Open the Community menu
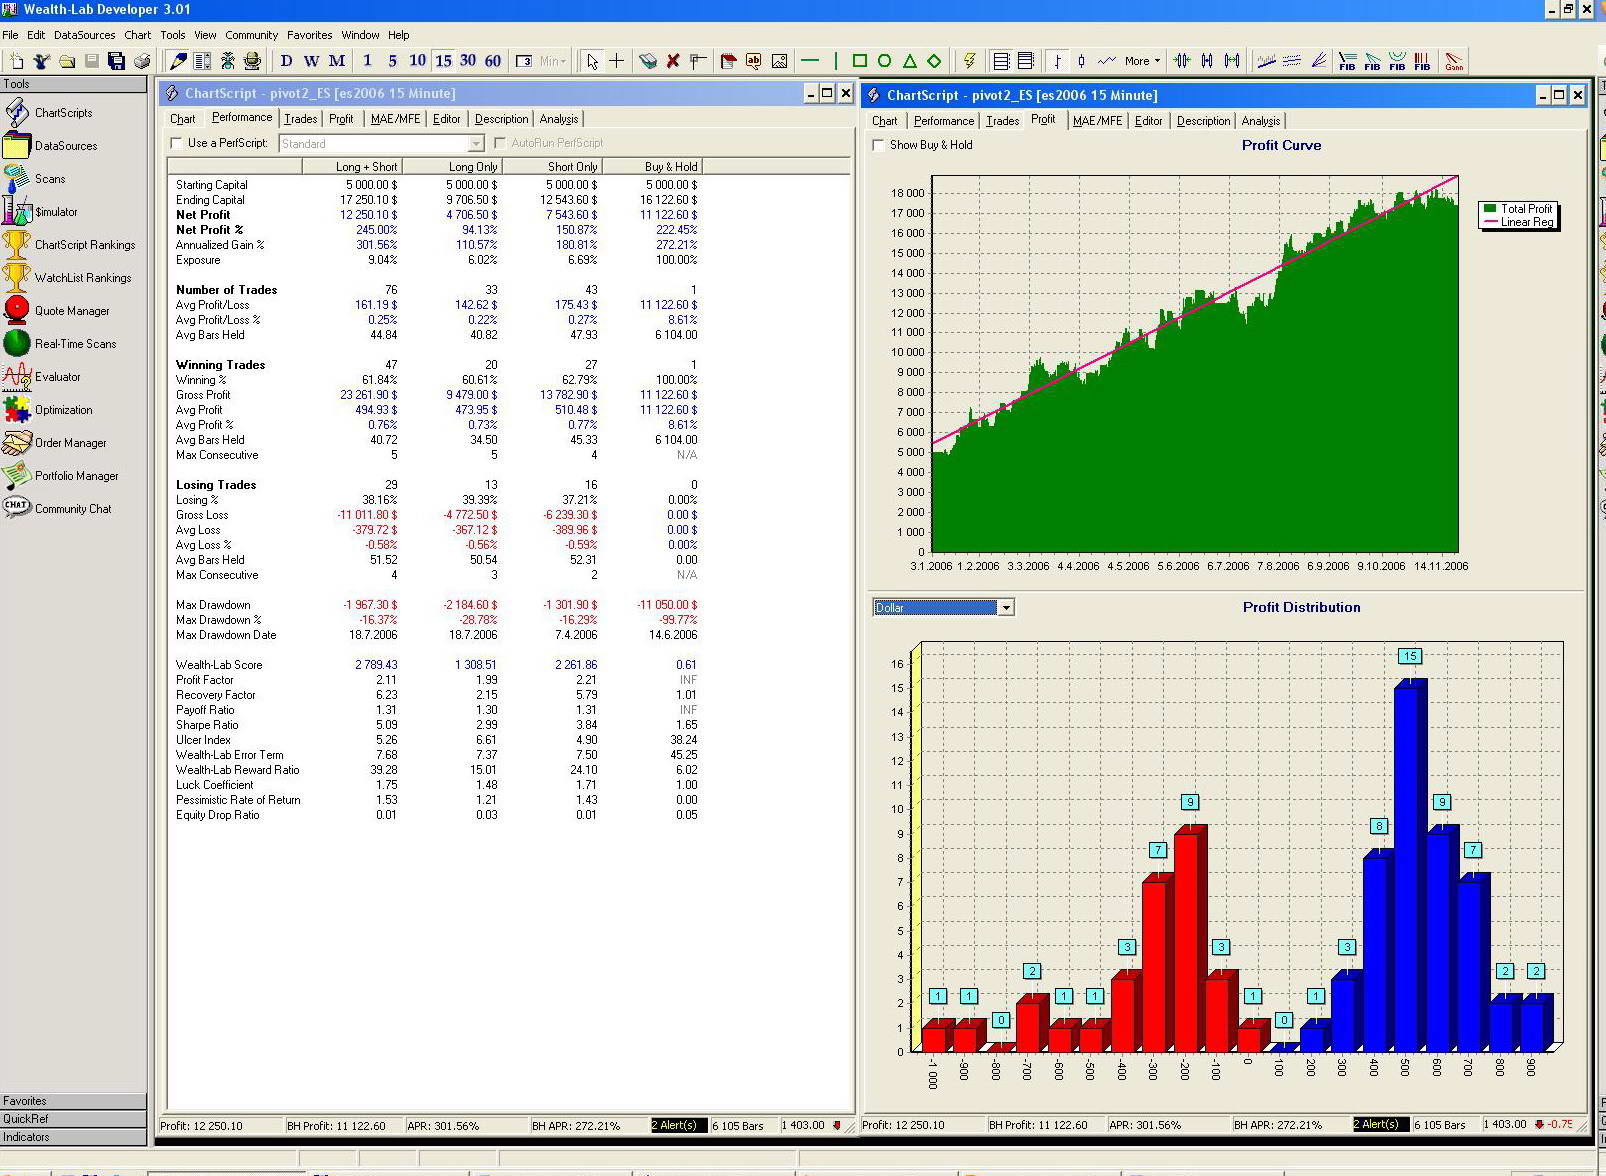 tap(252, 35)
